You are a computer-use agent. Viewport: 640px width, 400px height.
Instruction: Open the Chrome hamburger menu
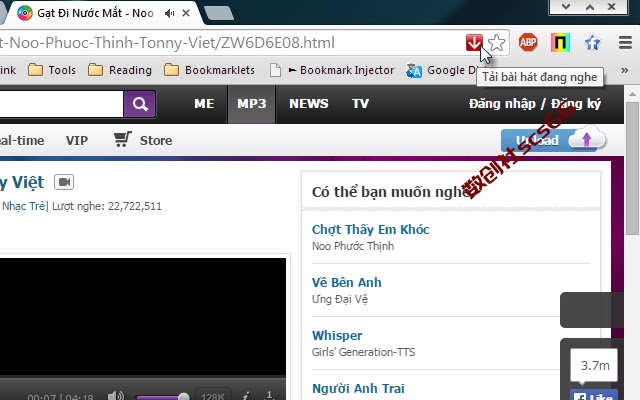click(625, 42)
